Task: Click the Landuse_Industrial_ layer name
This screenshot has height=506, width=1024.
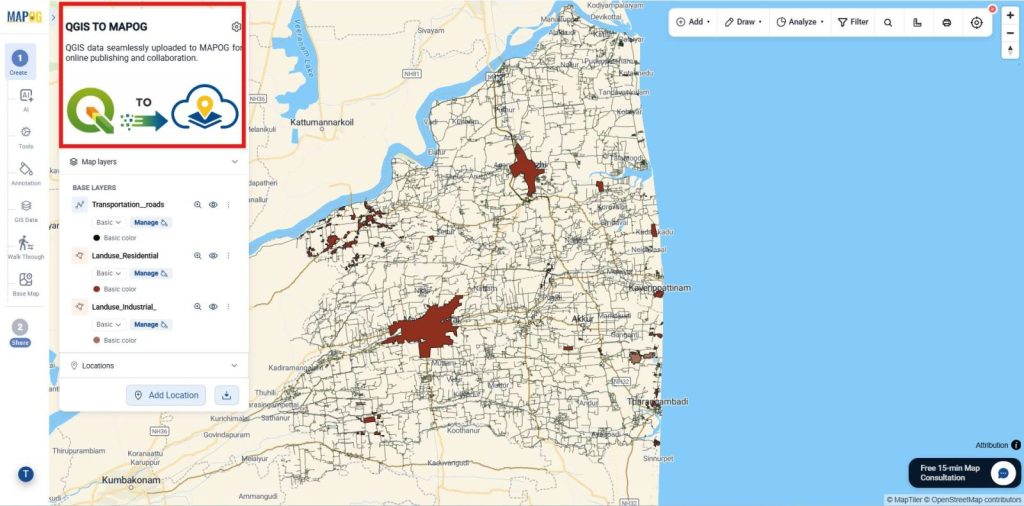Action: (124, 306)
